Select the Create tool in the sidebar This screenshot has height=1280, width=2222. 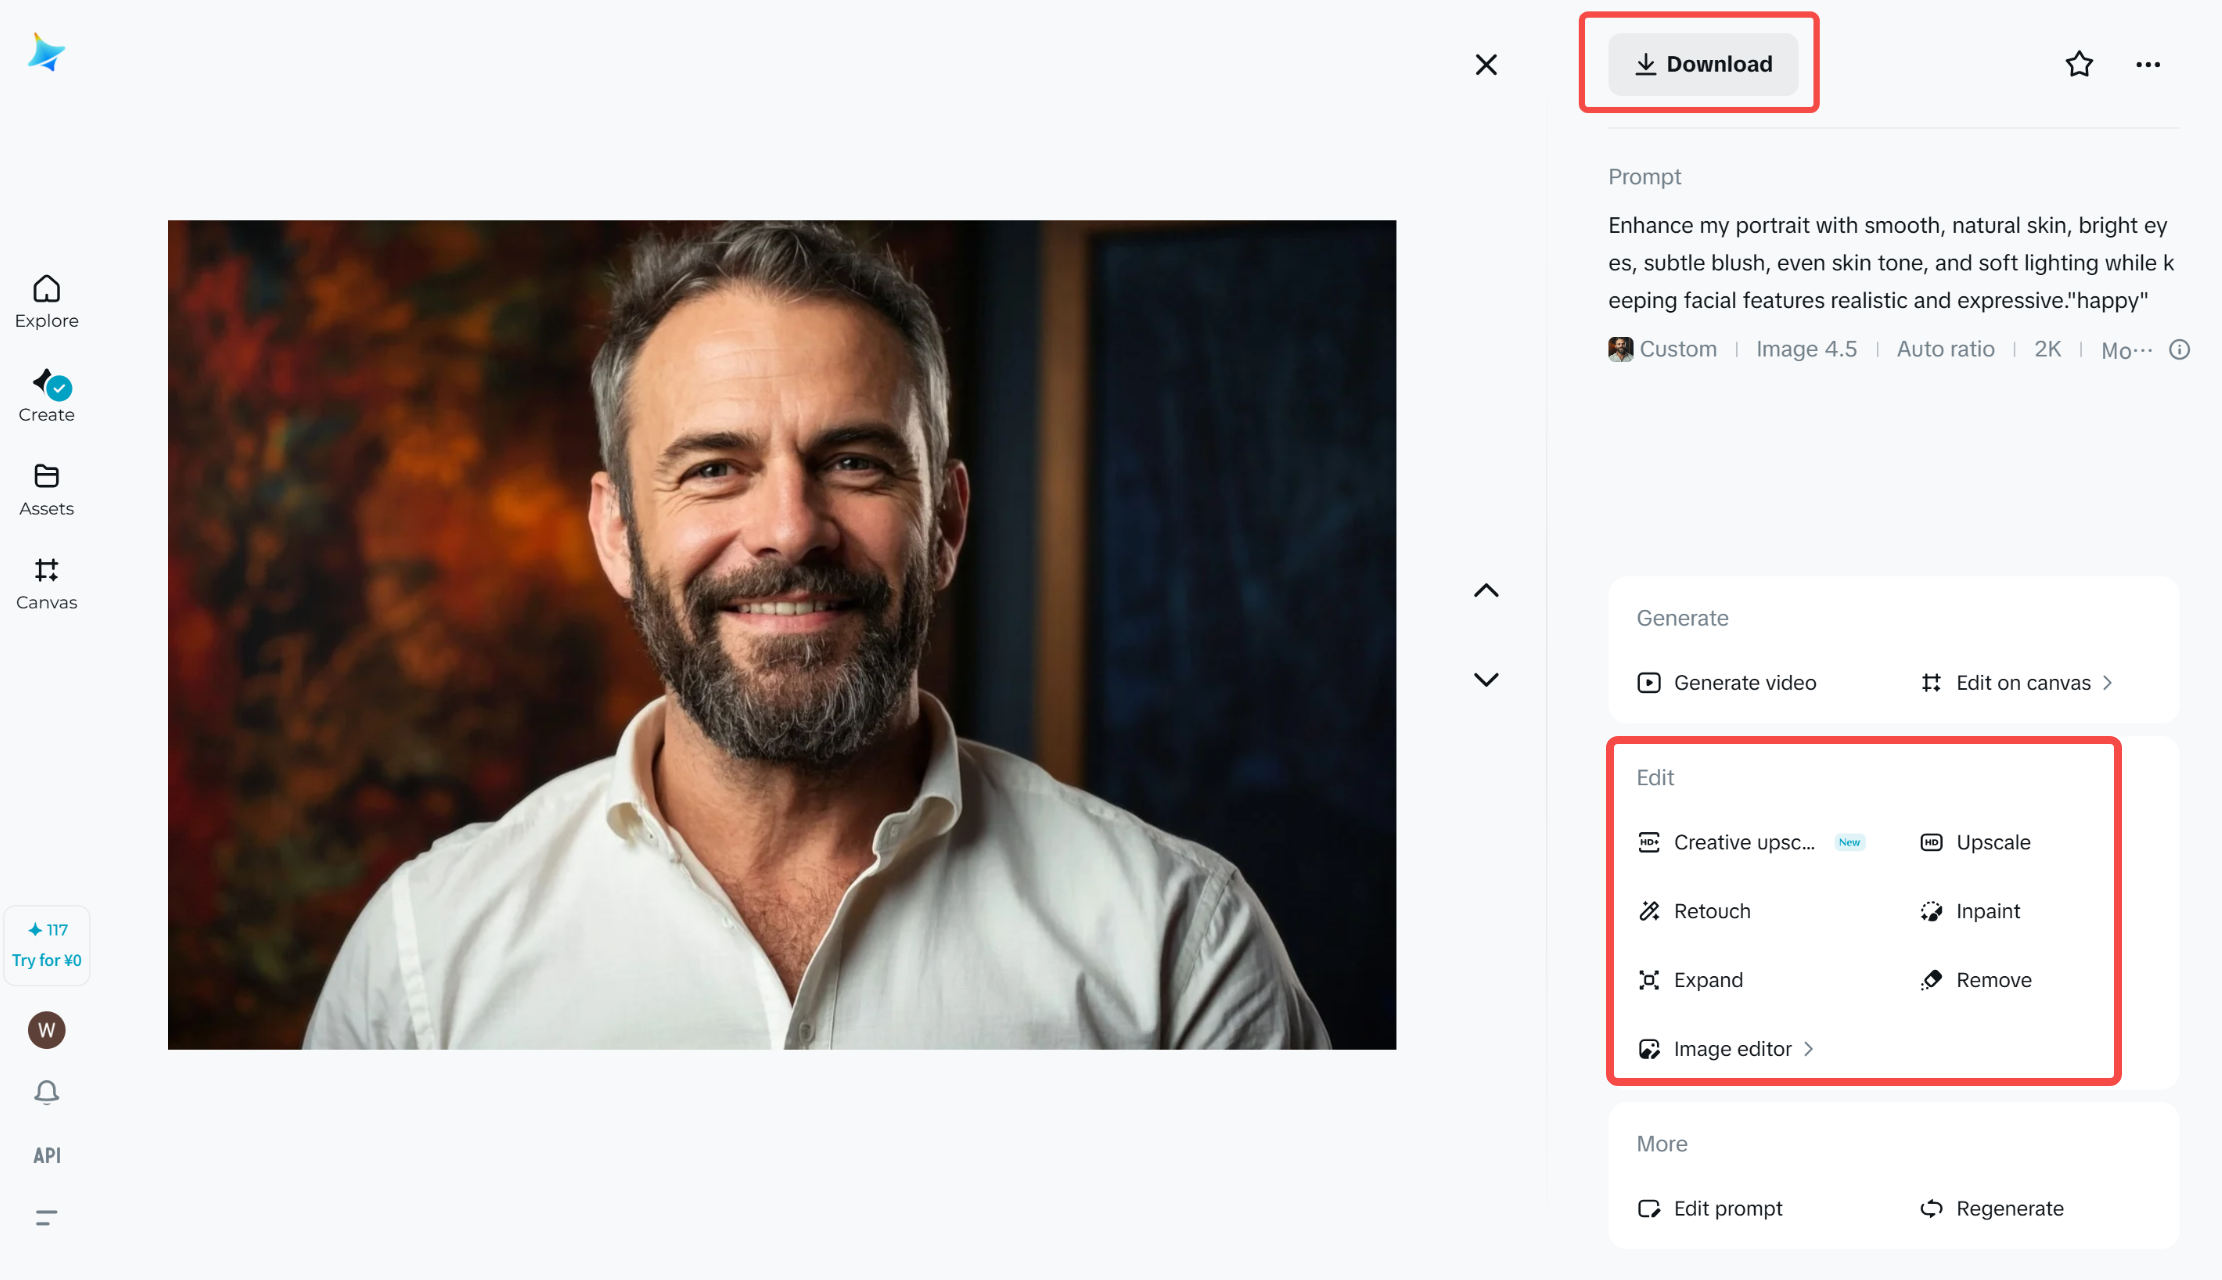click(x=46, y=395)
